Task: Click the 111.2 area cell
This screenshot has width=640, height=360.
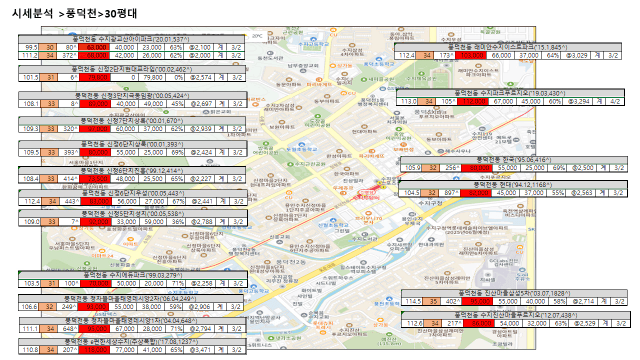Action: 30,56
